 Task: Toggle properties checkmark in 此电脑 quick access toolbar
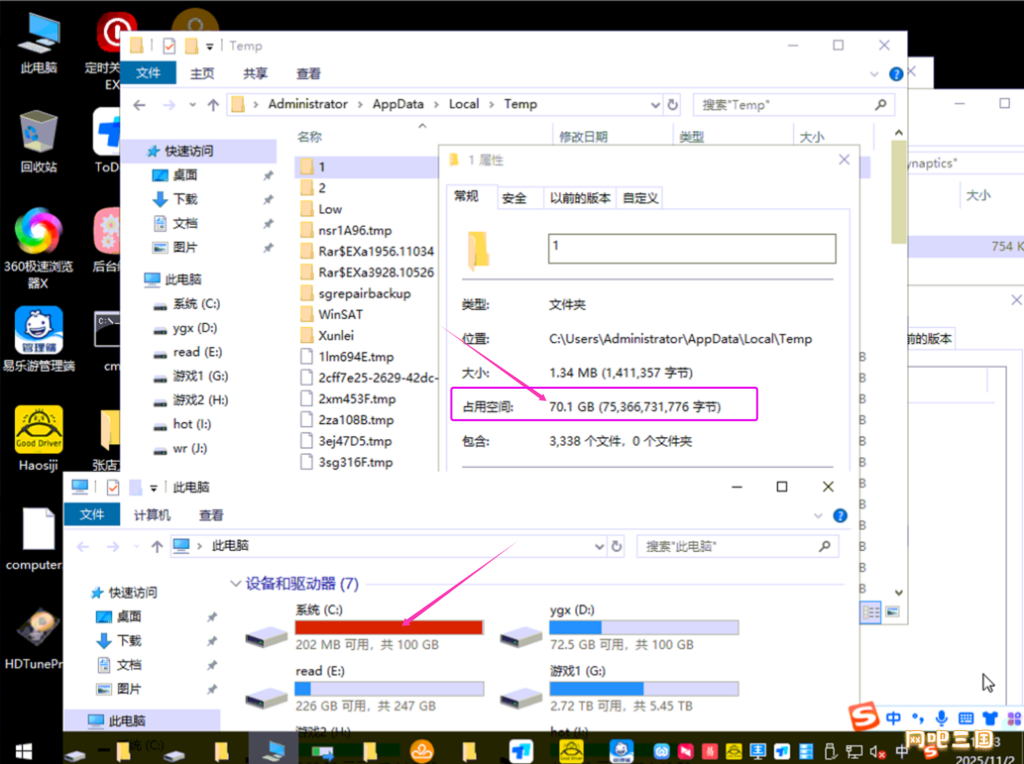(x=112, y=487)
